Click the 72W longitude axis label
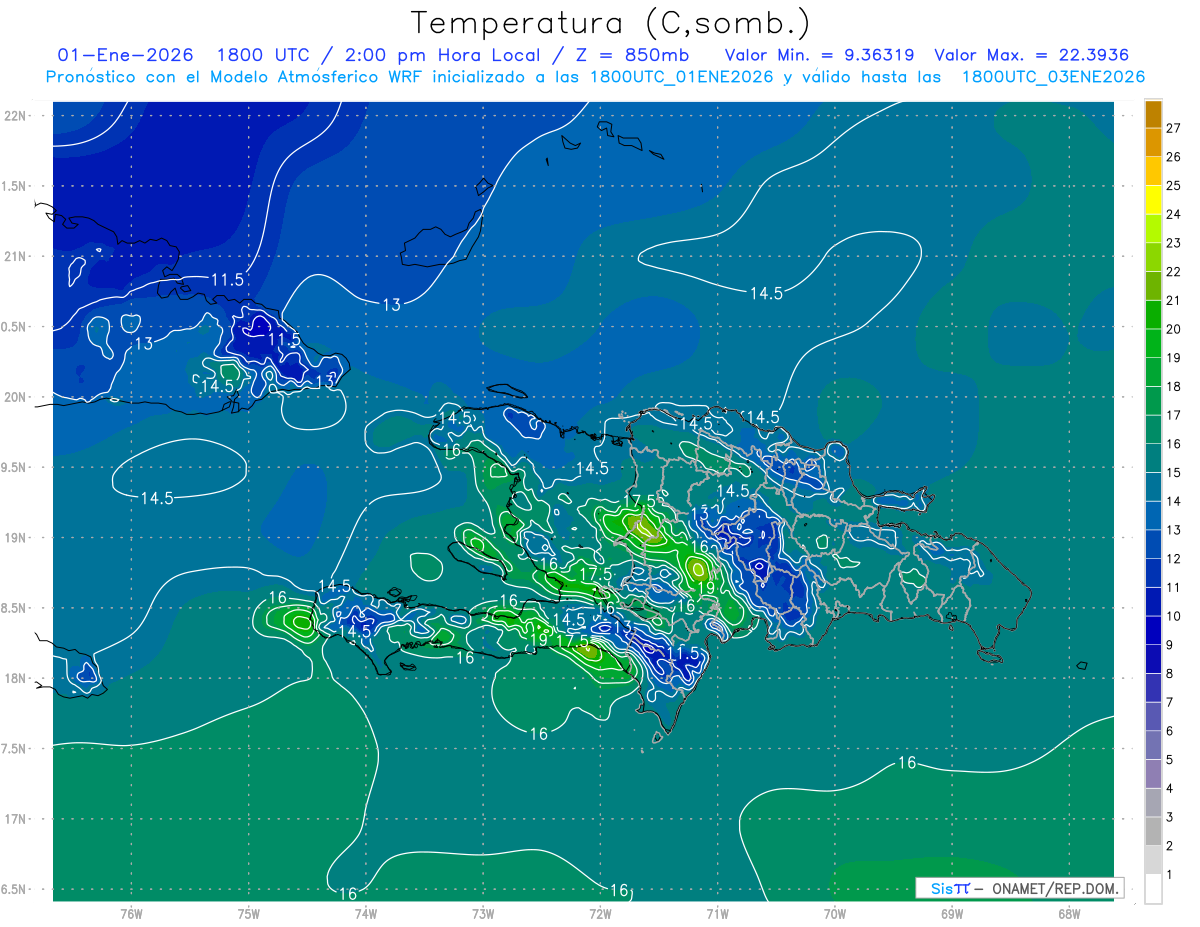The image size is (1200, 927). tap(600, 913)
